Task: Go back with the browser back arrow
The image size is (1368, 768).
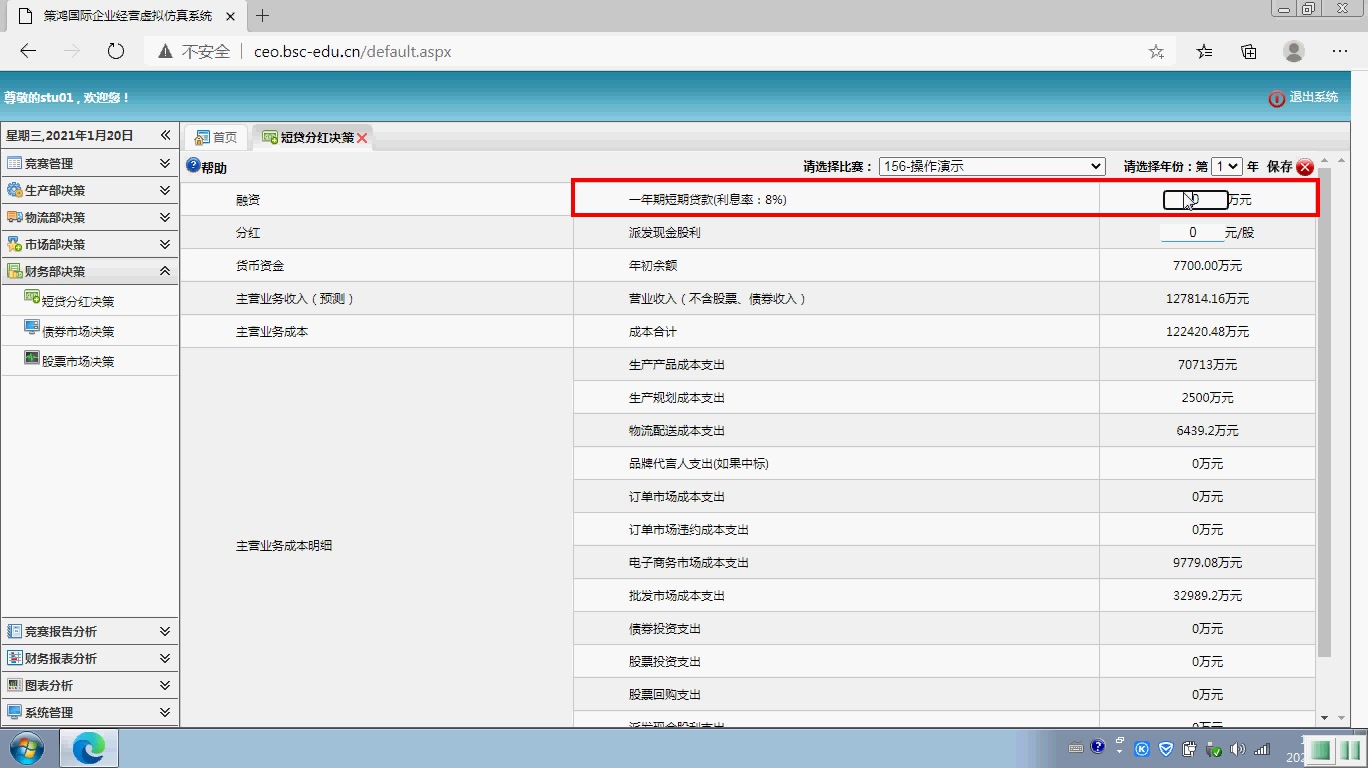Action: pos(28,51)
